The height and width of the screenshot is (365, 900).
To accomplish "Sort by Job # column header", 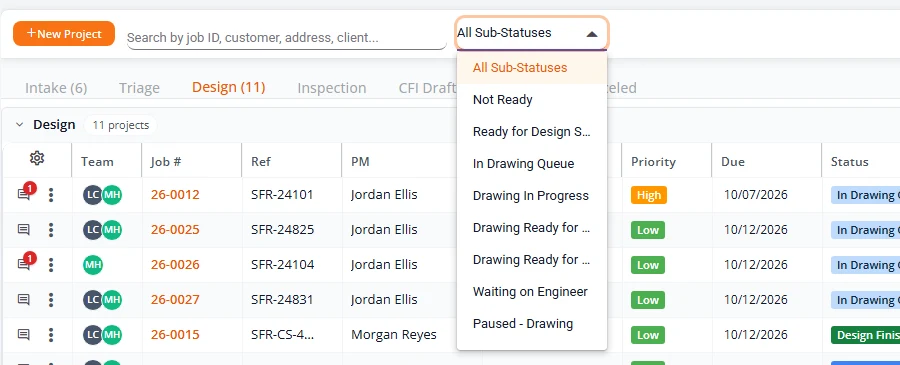I will point(166,162).
